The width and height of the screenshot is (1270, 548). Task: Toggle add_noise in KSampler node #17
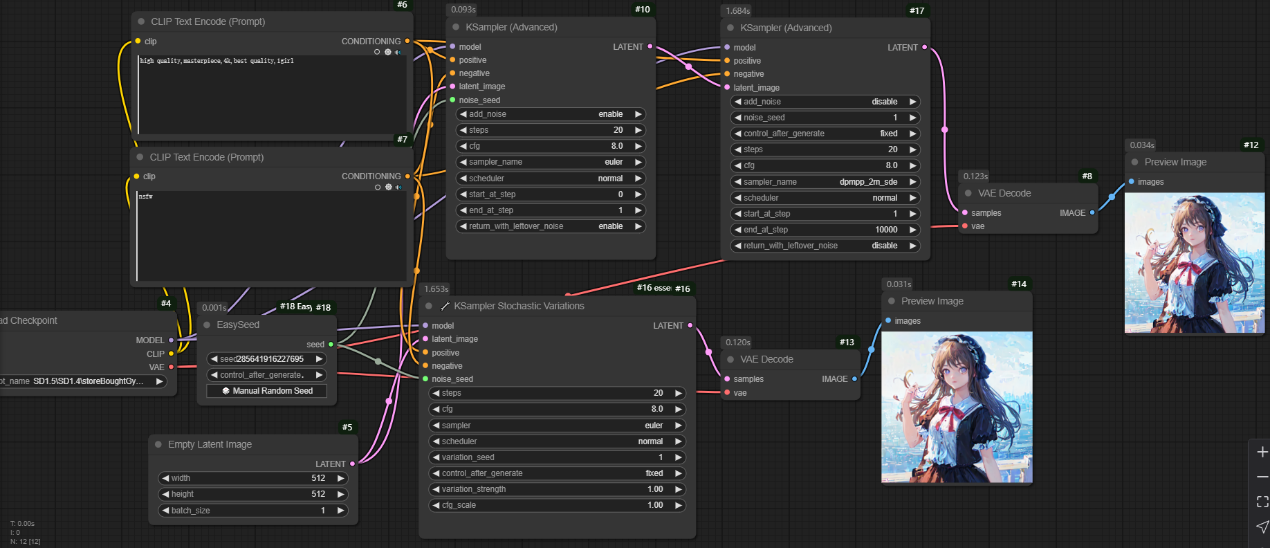(x=826, y=102)
